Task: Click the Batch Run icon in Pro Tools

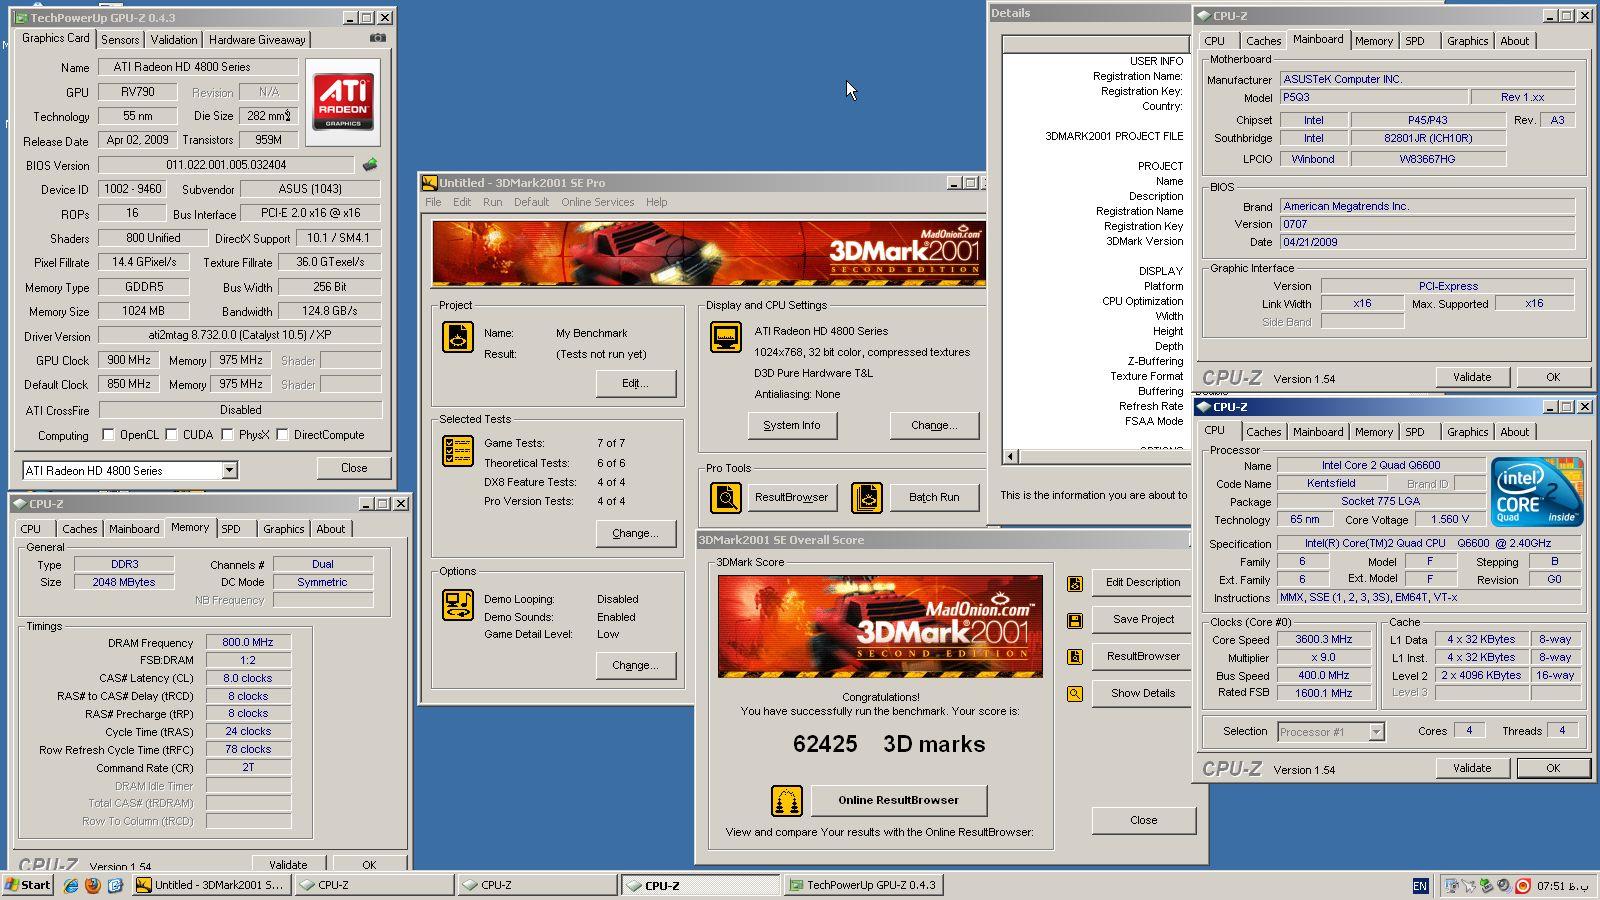Action: click(x=867, y=497)
